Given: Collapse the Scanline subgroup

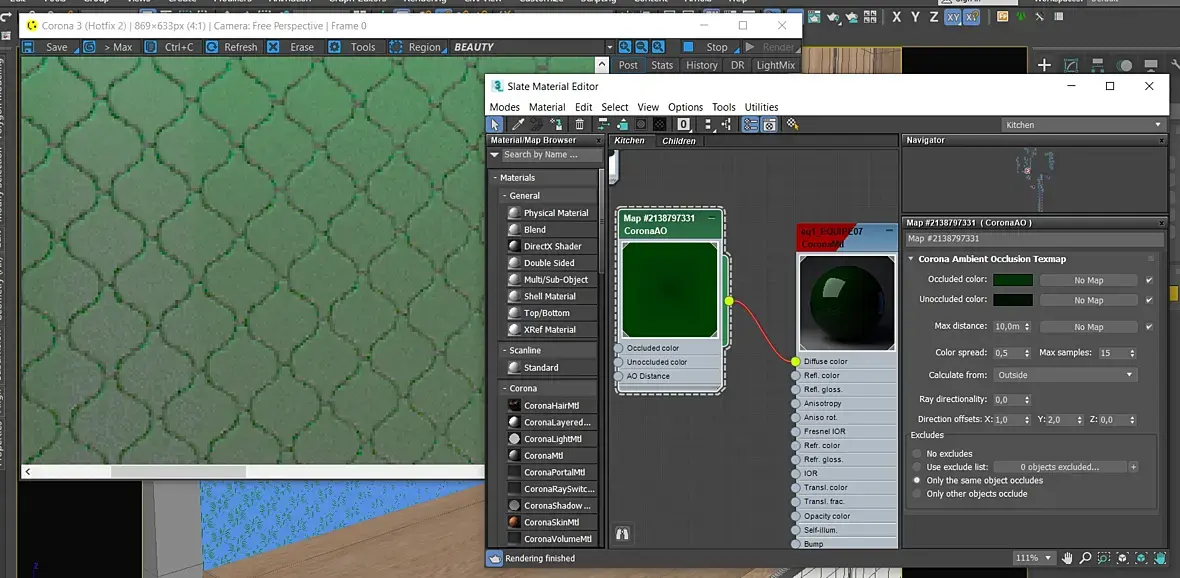Looking at the screenshot, I should (x=503, y=350).
